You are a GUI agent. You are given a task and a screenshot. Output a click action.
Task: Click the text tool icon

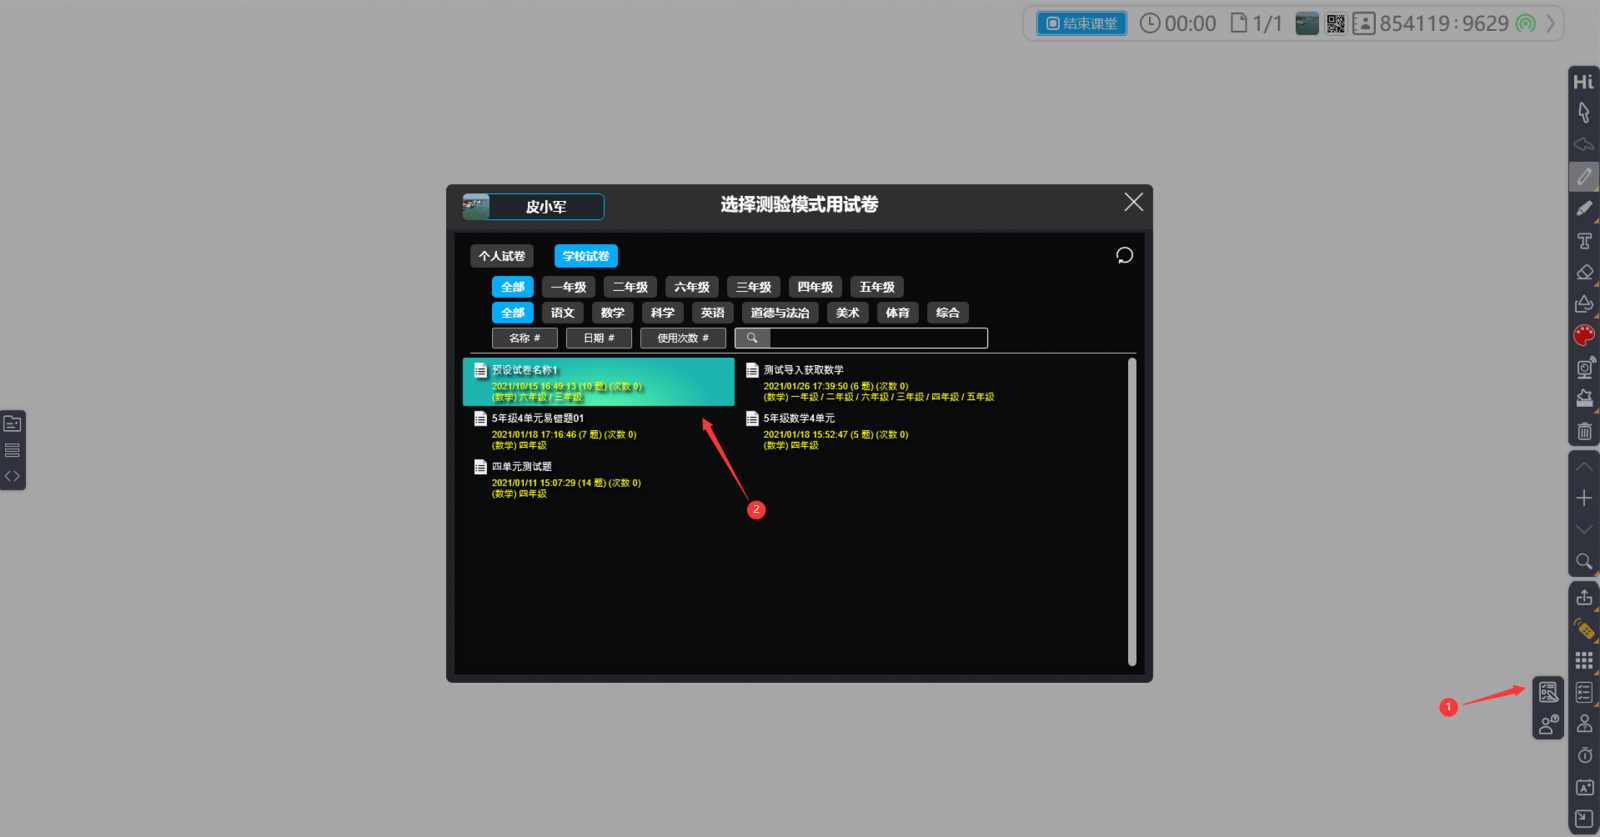point(1584,241)
